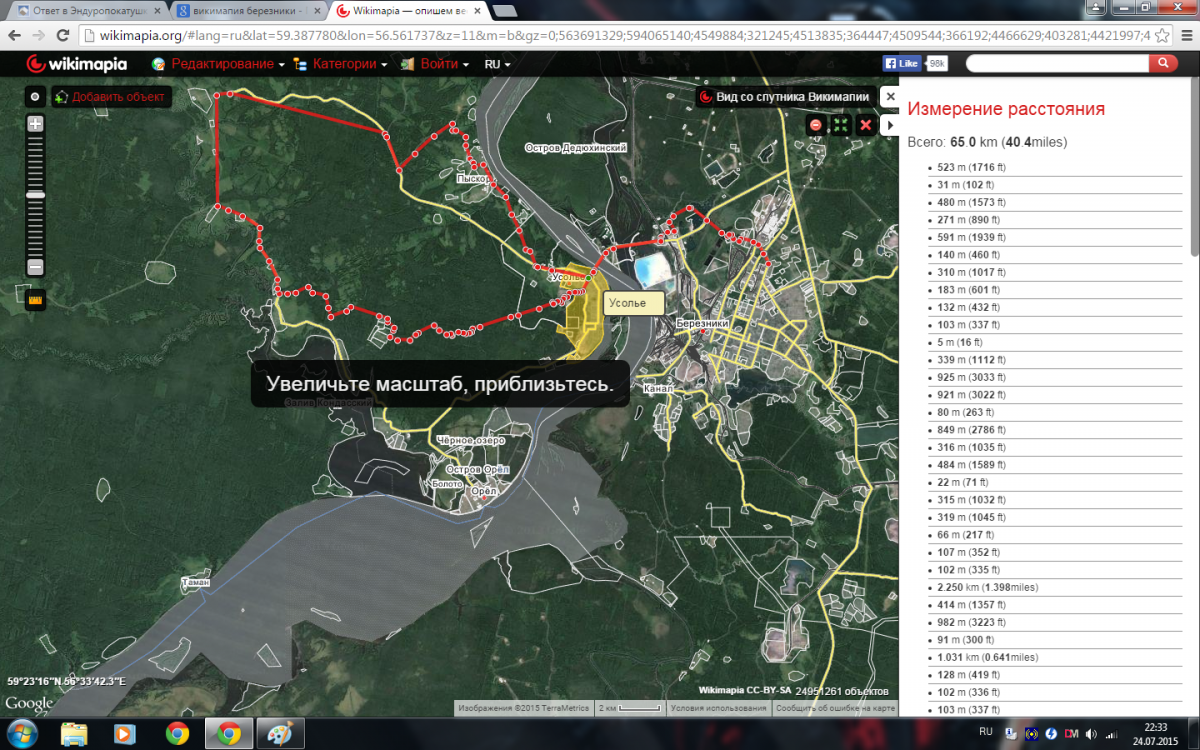Click the my-location circle button
Image resolution: width=1200 pixels, height=750 pixels.
pos(35,97)
